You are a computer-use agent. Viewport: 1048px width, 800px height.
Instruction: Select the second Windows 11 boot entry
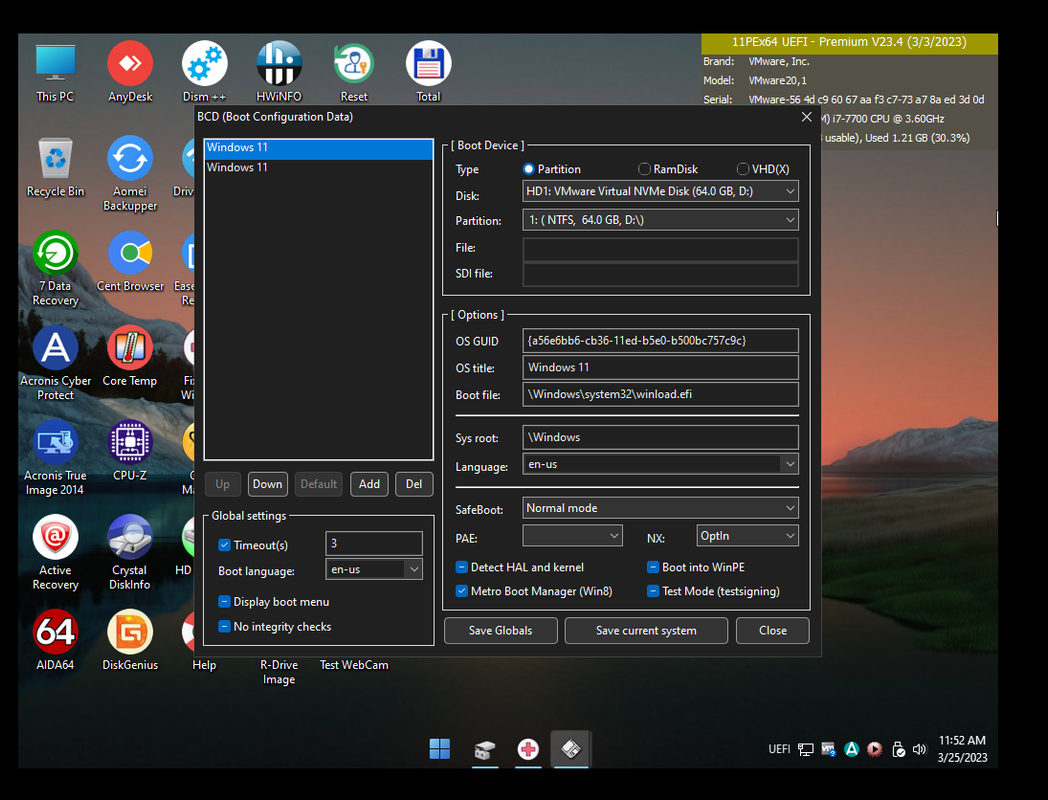238,168
